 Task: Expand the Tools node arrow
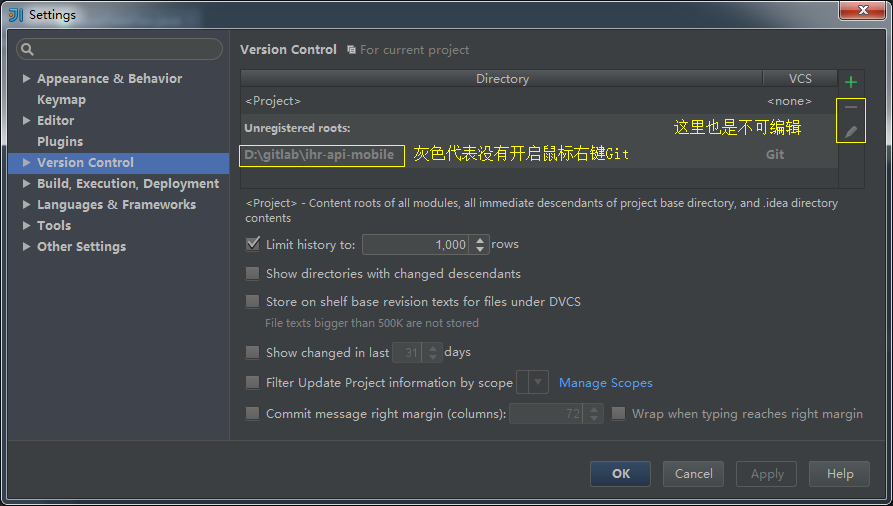click(26, 226)
